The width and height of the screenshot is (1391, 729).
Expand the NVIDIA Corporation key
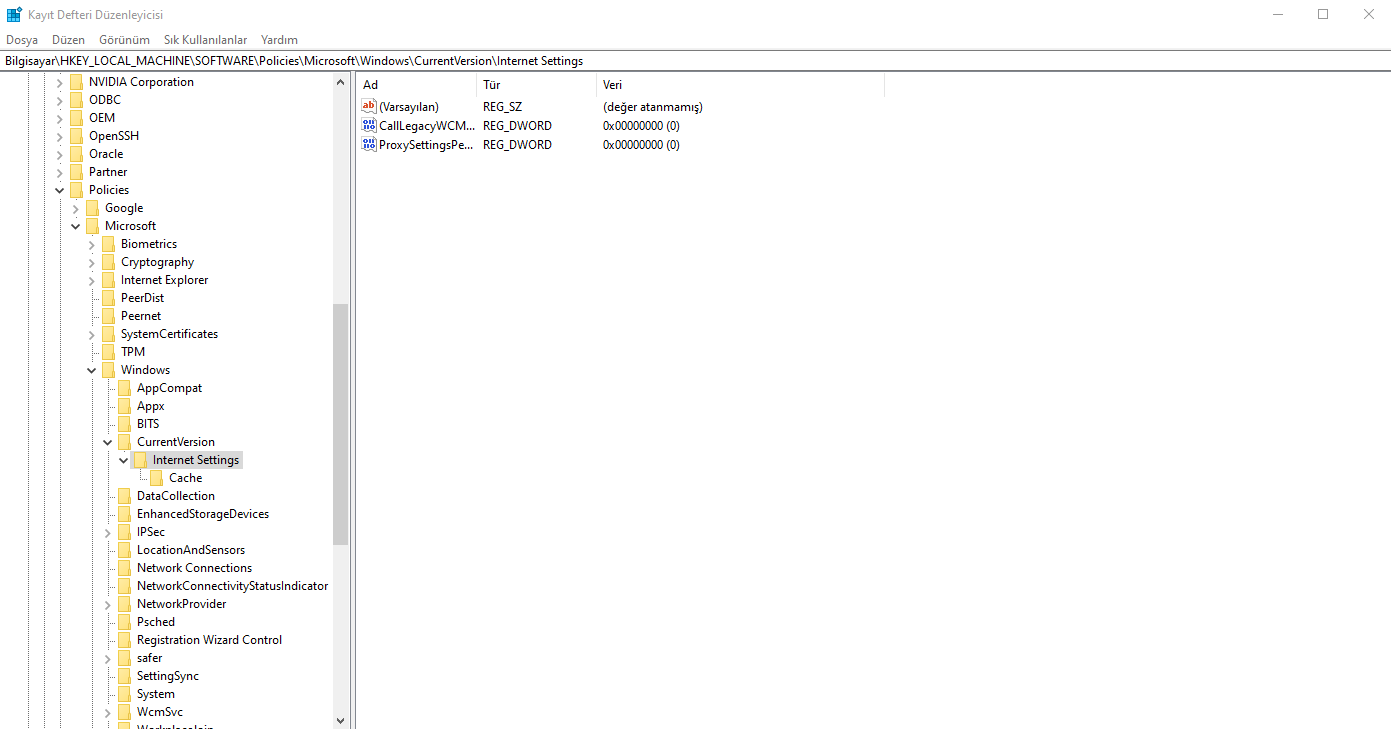coord(59,82)
